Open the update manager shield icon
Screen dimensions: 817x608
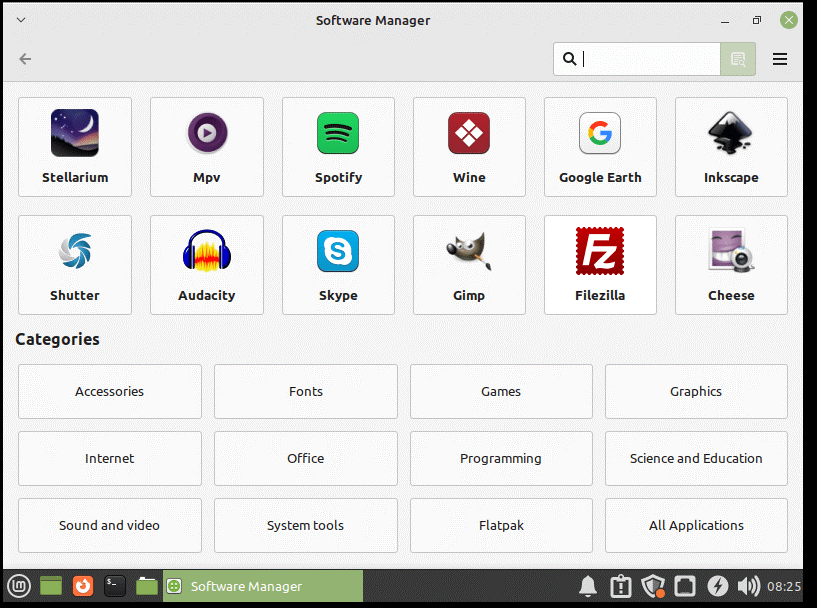[x=652, y=586]
